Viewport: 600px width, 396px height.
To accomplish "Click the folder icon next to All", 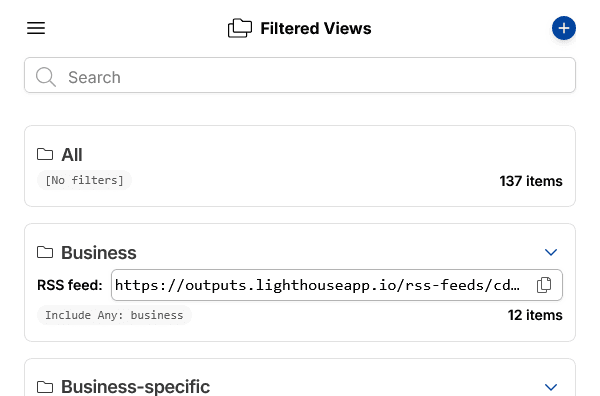I will click(x=45, y=154).
